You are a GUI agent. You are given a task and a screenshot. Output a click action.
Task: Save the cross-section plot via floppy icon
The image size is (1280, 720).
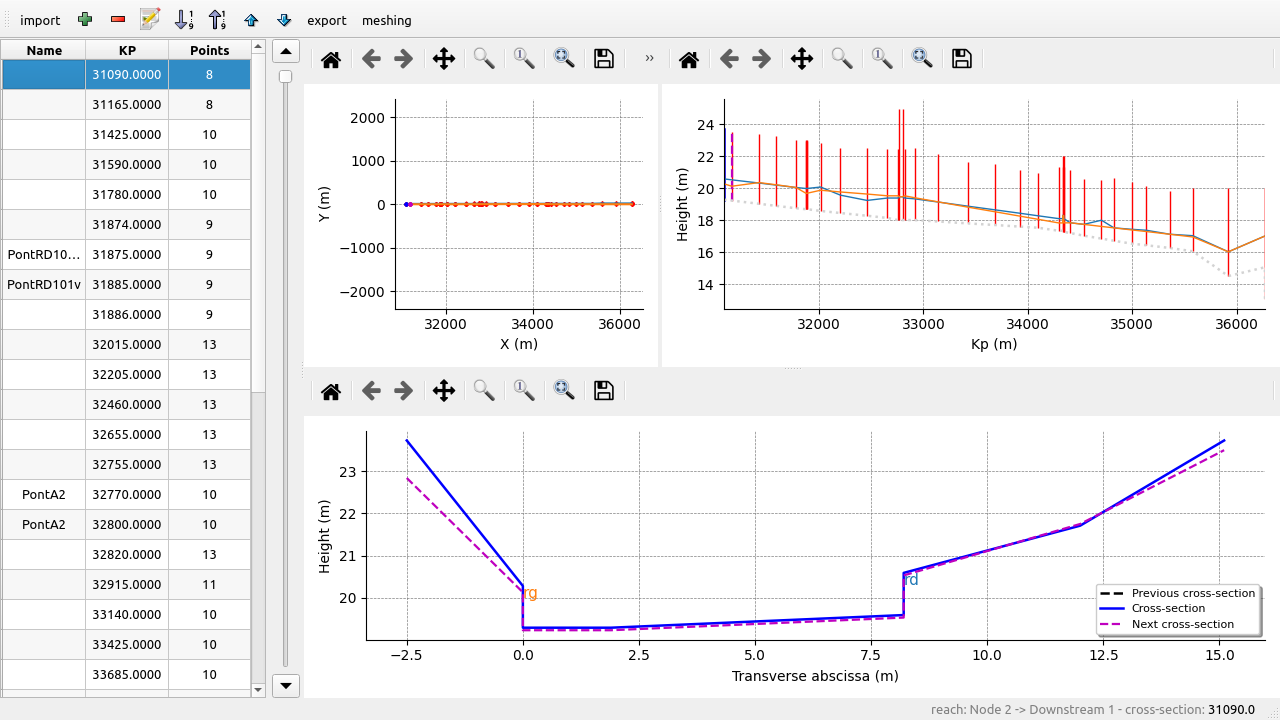(x=604, y=391)
